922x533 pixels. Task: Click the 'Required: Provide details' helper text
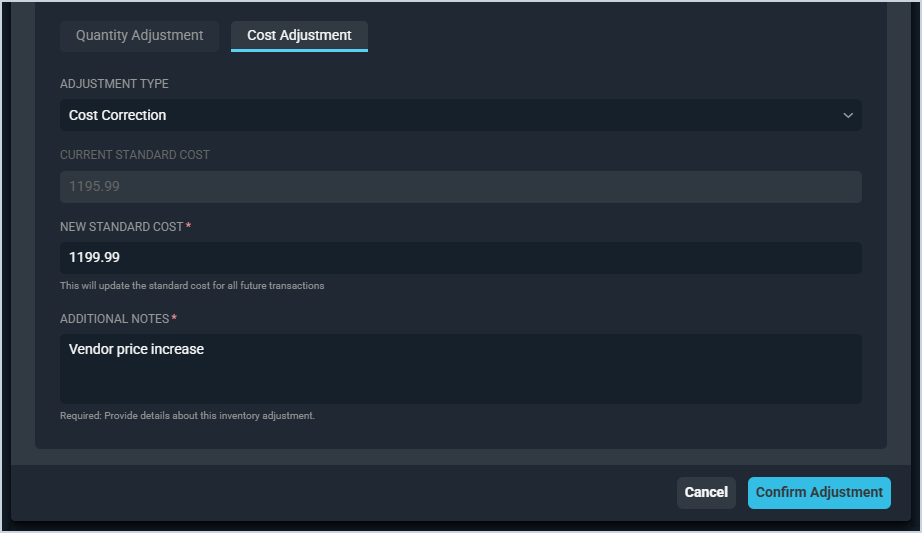pos(187,415)
